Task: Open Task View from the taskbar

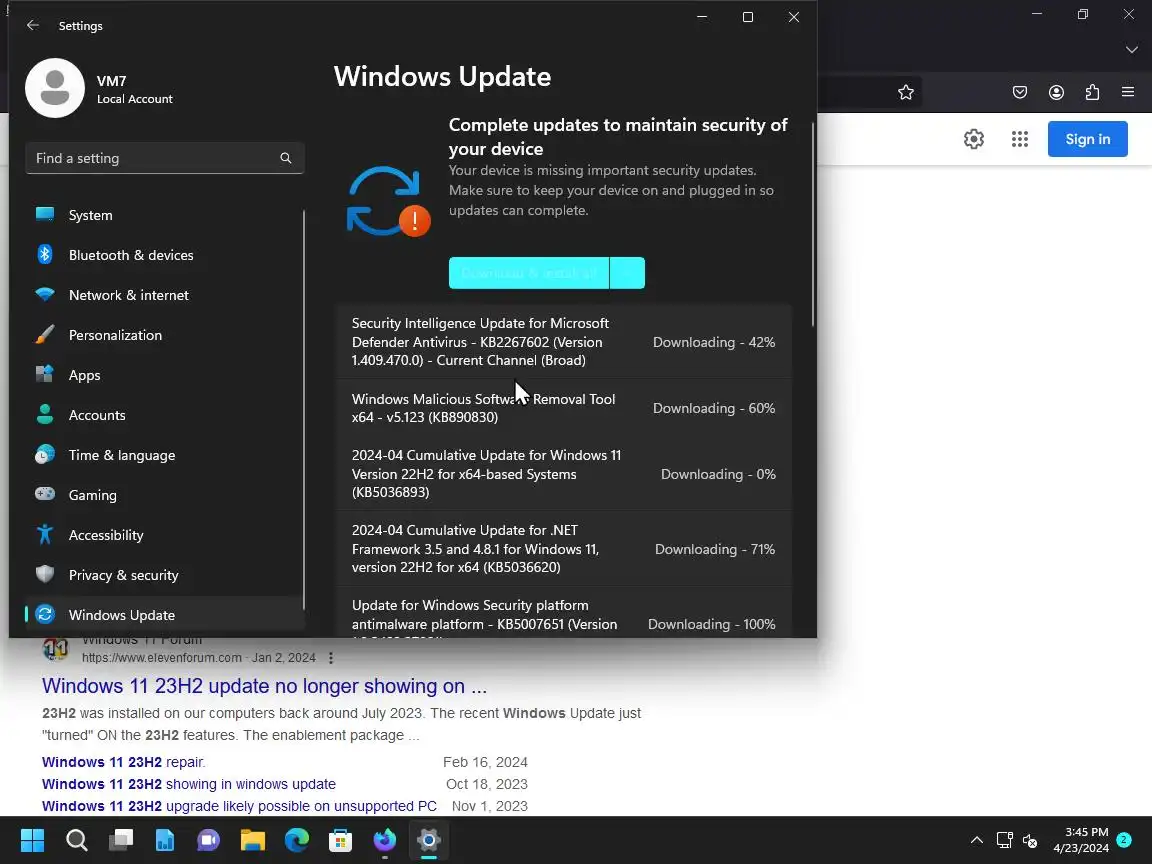Action: (x=120, y=840)
